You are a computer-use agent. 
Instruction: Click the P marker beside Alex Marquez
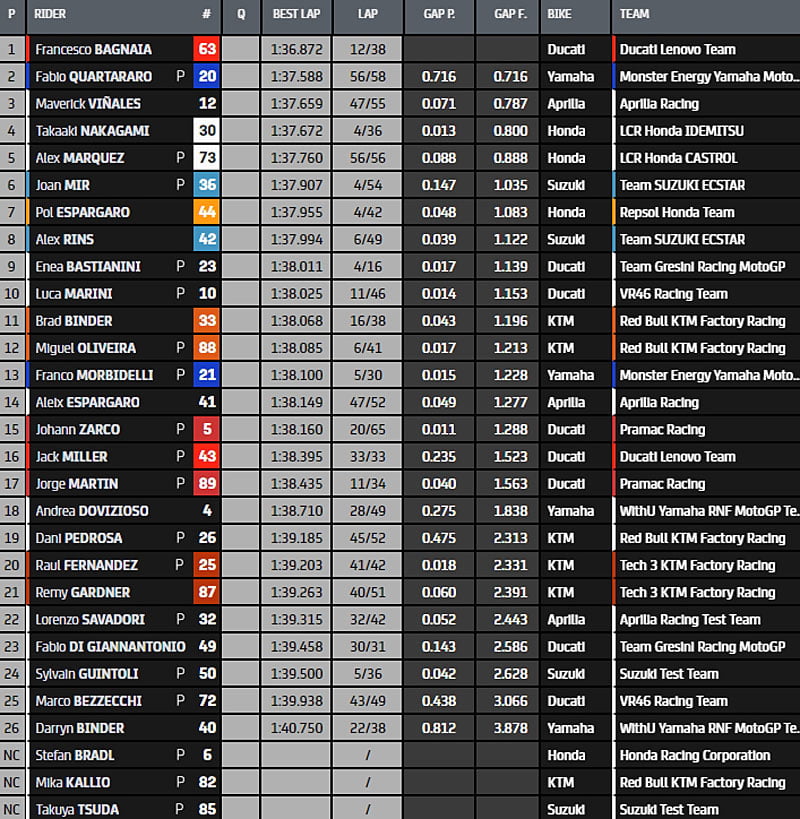click(x=180, y=158)
